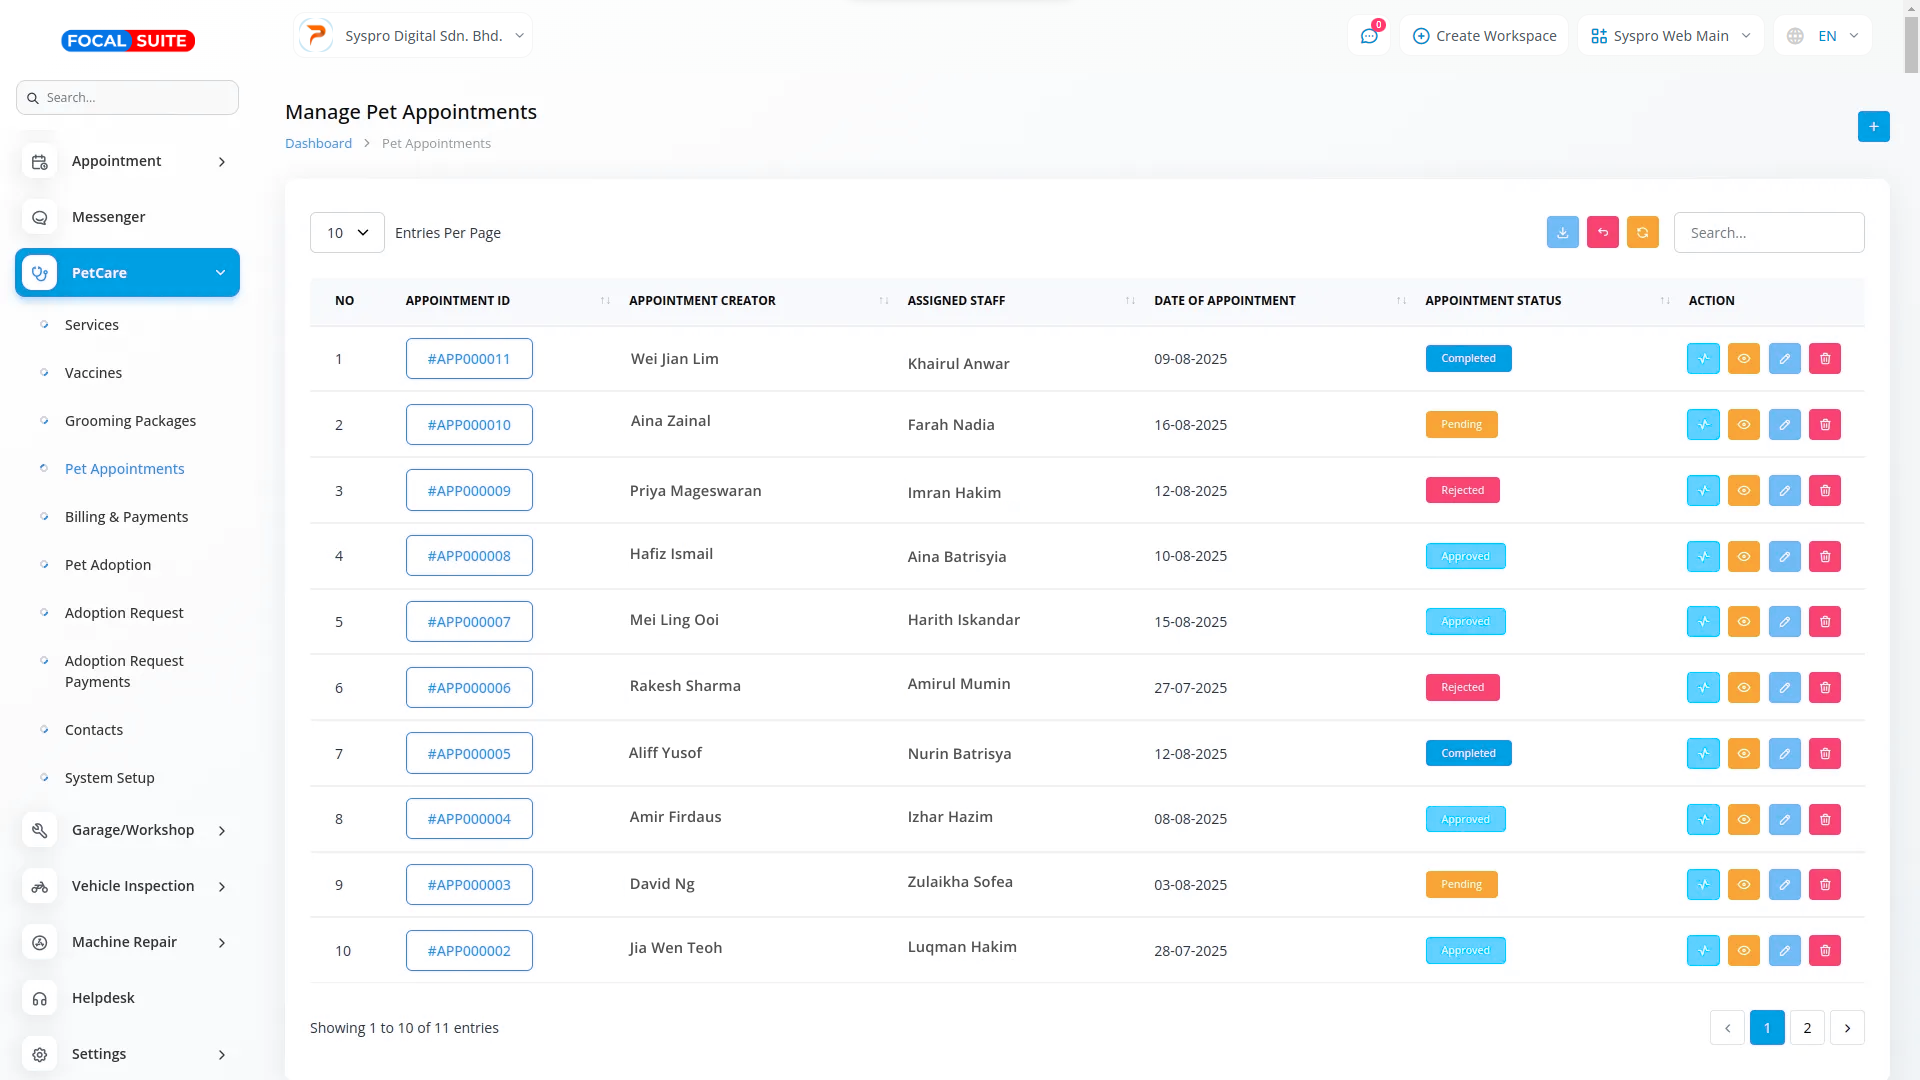Click the orange refresh icon button

click(x=1642, y=232)
